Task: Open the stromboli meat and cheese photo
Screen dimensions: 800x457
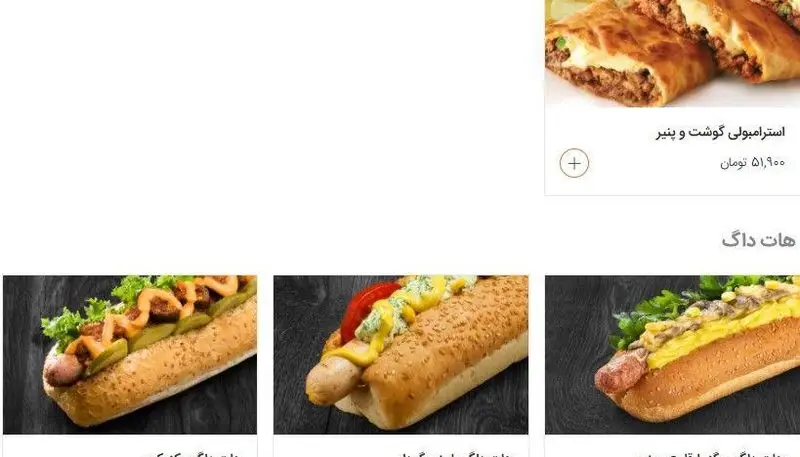Action: pos(672,53)
